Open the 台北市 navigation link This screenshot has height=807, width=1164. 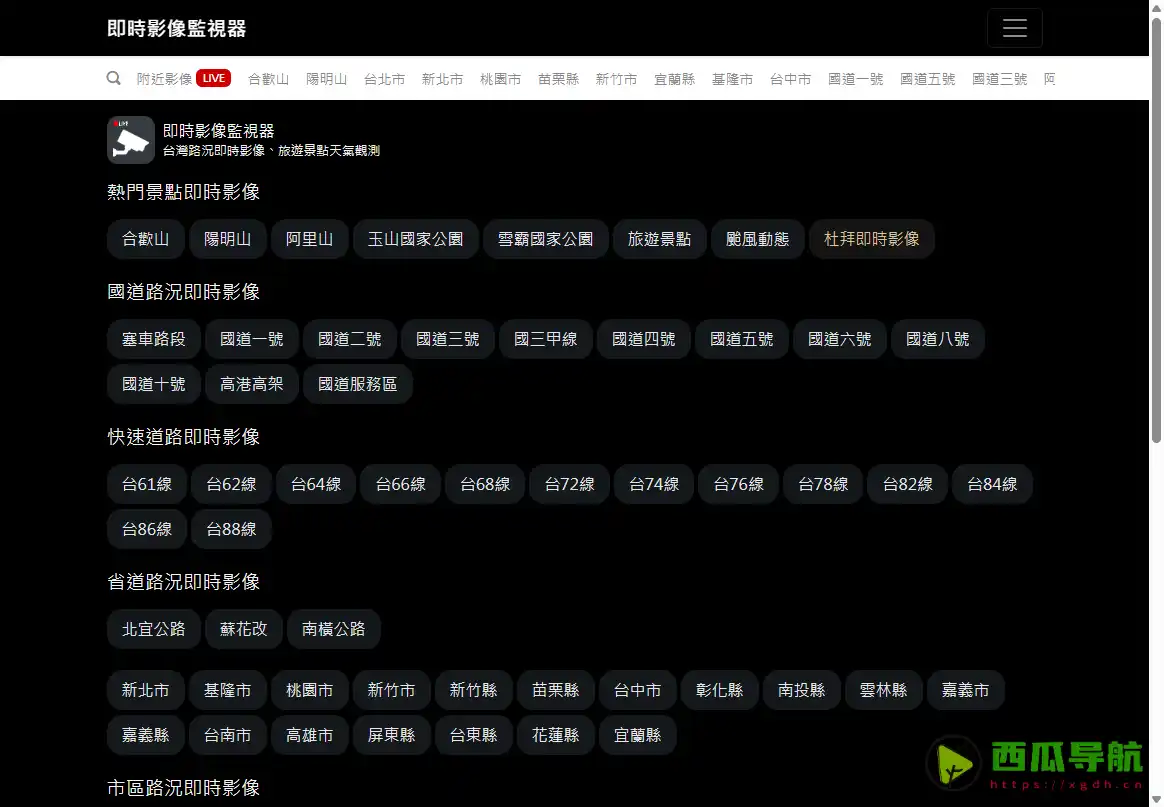pos(385,78)
